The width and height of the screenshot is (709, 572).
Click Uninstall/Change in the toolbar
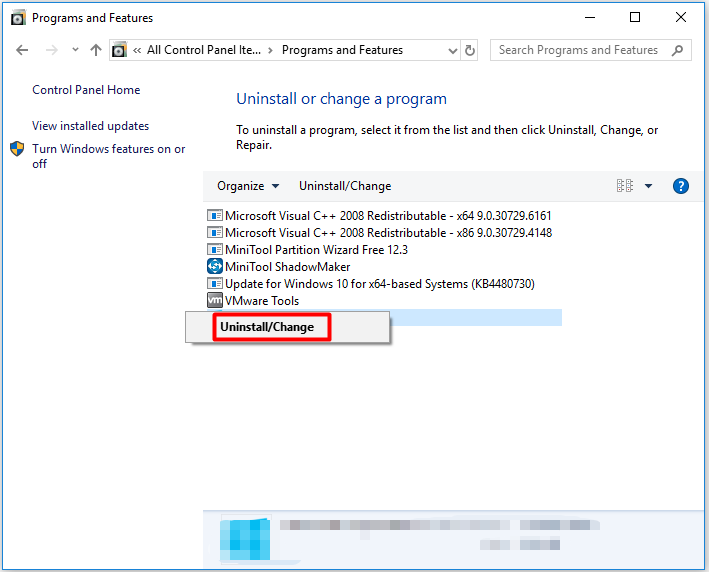click(x=345, y=186)
